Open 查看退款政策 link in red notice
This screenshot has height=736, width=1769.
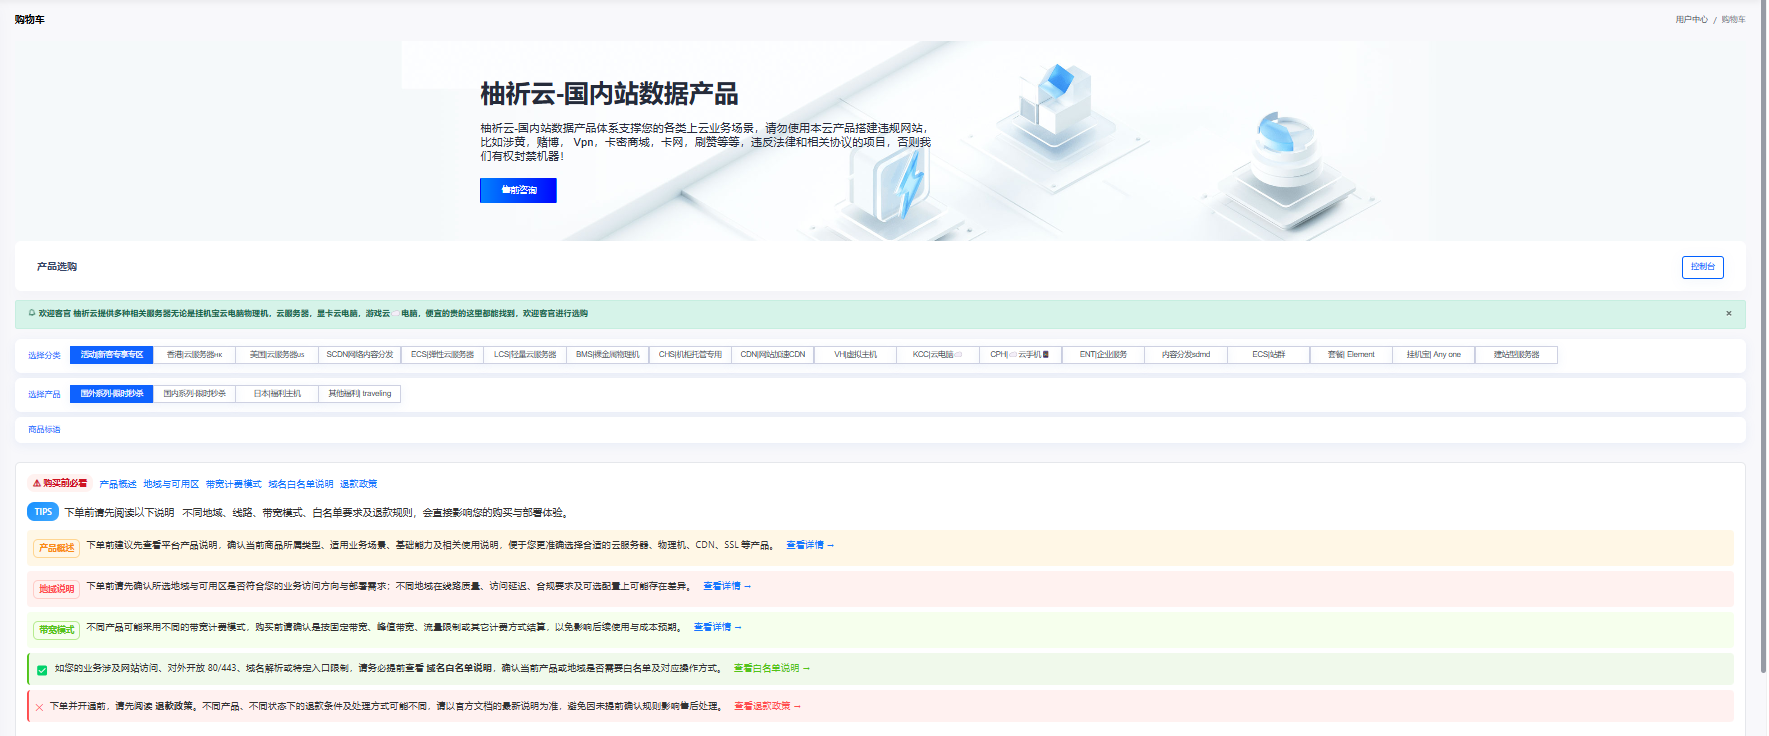pyautogui.click(x=768, y=707)
